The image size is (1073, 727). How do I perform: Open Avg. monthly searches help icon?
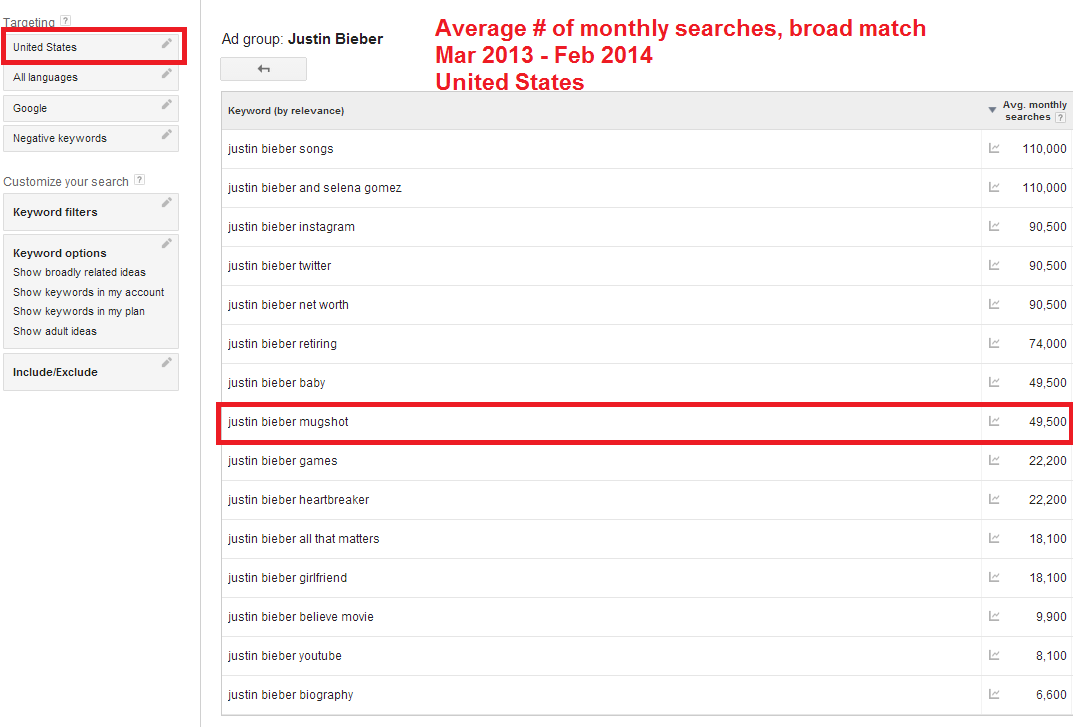pyautogui.click(x=1061, y=118)
